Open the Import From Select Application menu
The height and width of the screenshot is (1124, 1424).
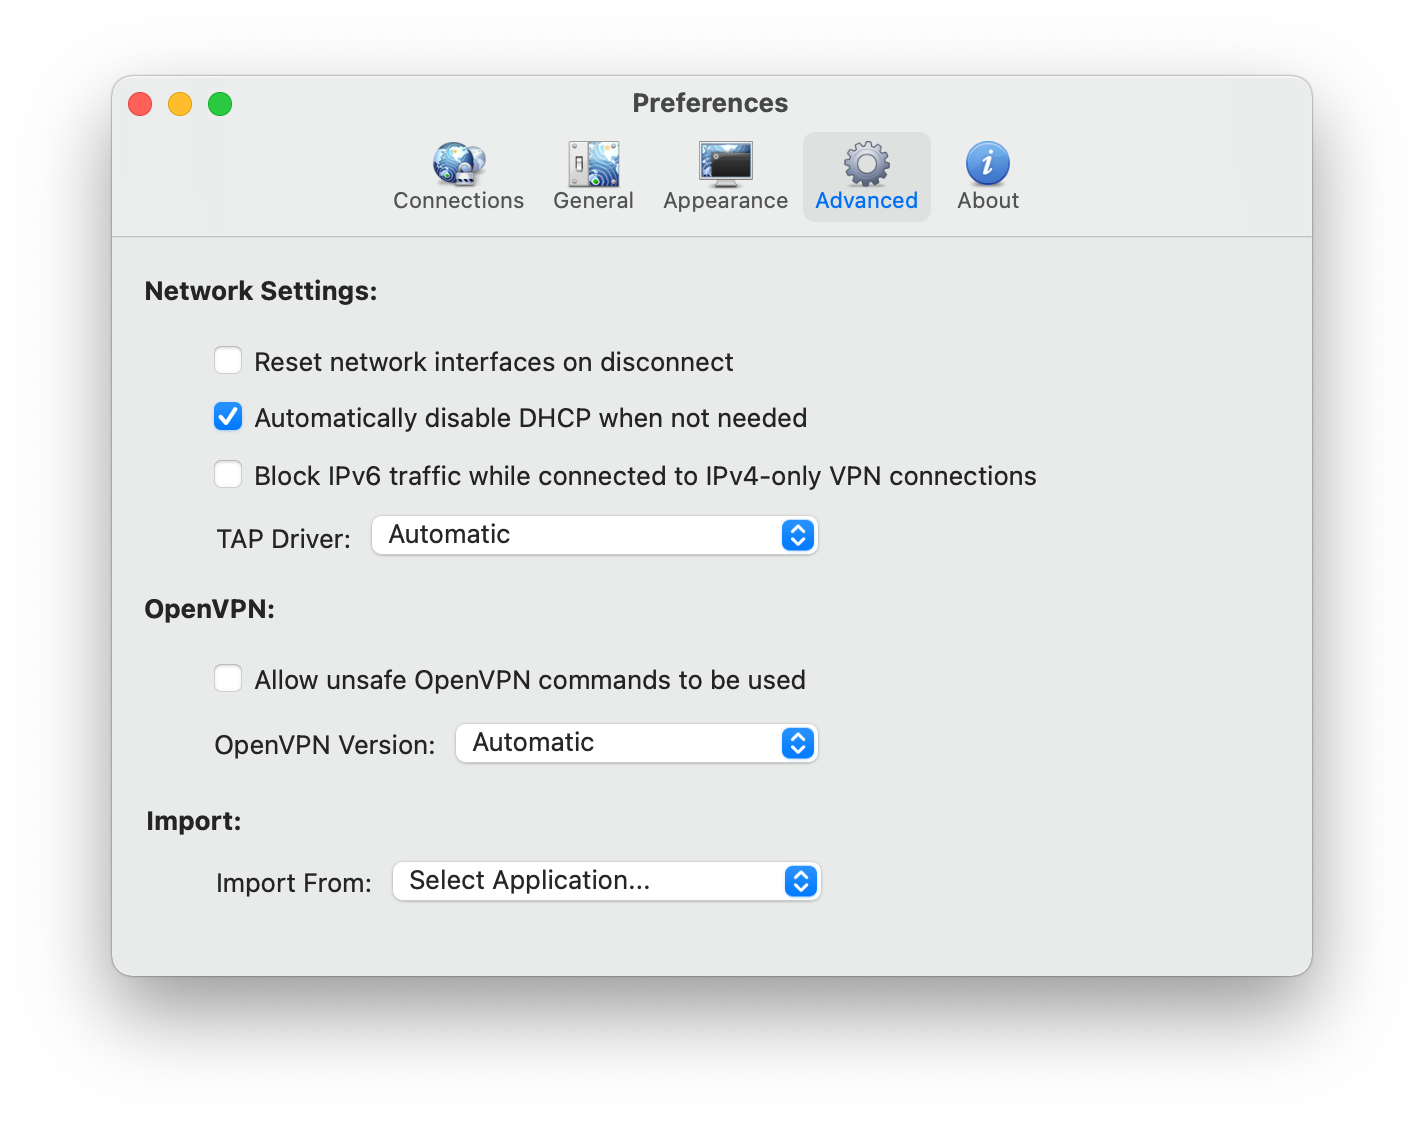coord(607,881)
